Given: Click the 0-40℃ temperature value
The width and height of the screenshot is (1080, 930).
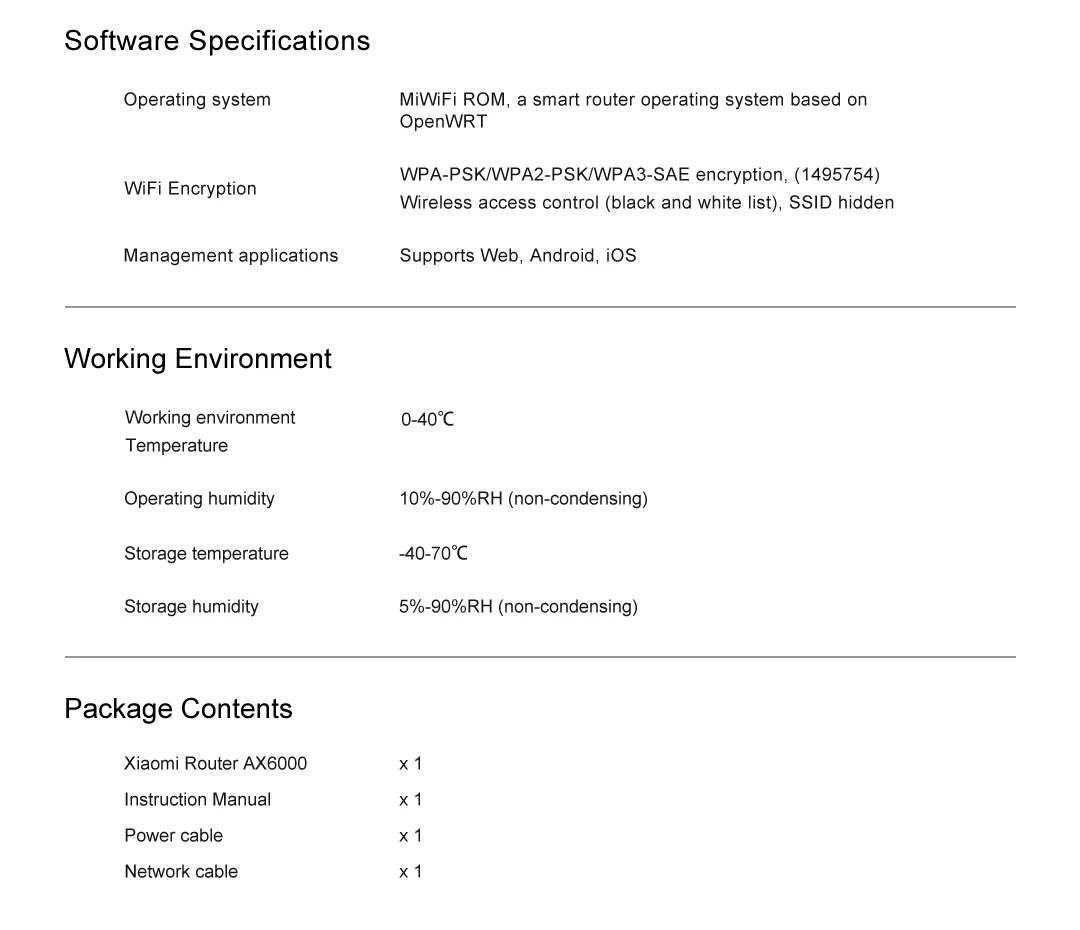Looking at the screenshot, I should pyautogui.click(x=427, y=419).
